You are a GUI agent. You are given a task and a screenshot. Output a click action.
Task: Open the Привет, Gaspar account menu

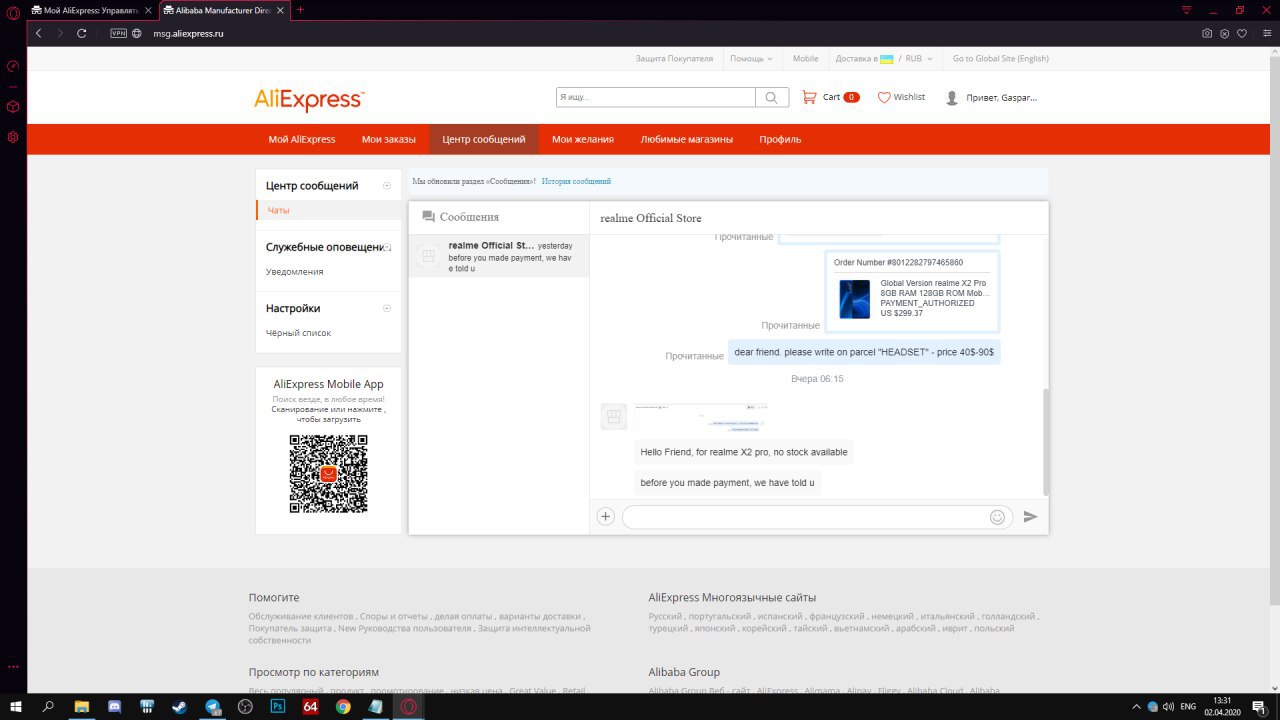[x=992, y=98]
